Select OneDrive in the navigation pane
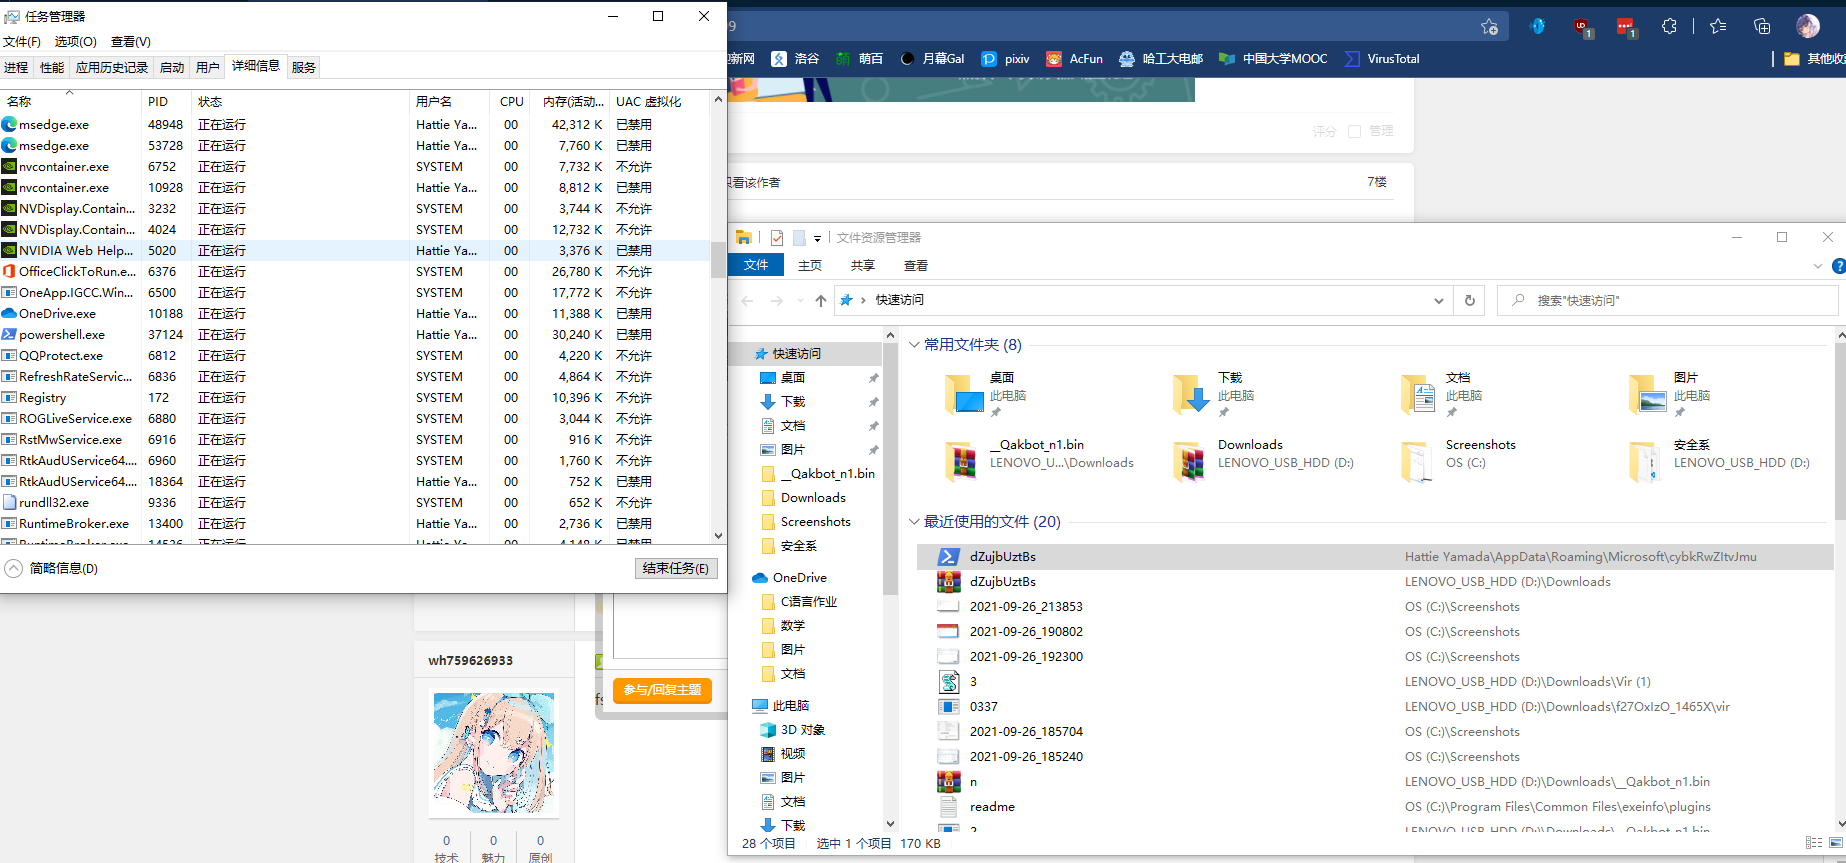The width and height of the screenshot is (1846, 863). pyautogui.click(x=799, y=578)
